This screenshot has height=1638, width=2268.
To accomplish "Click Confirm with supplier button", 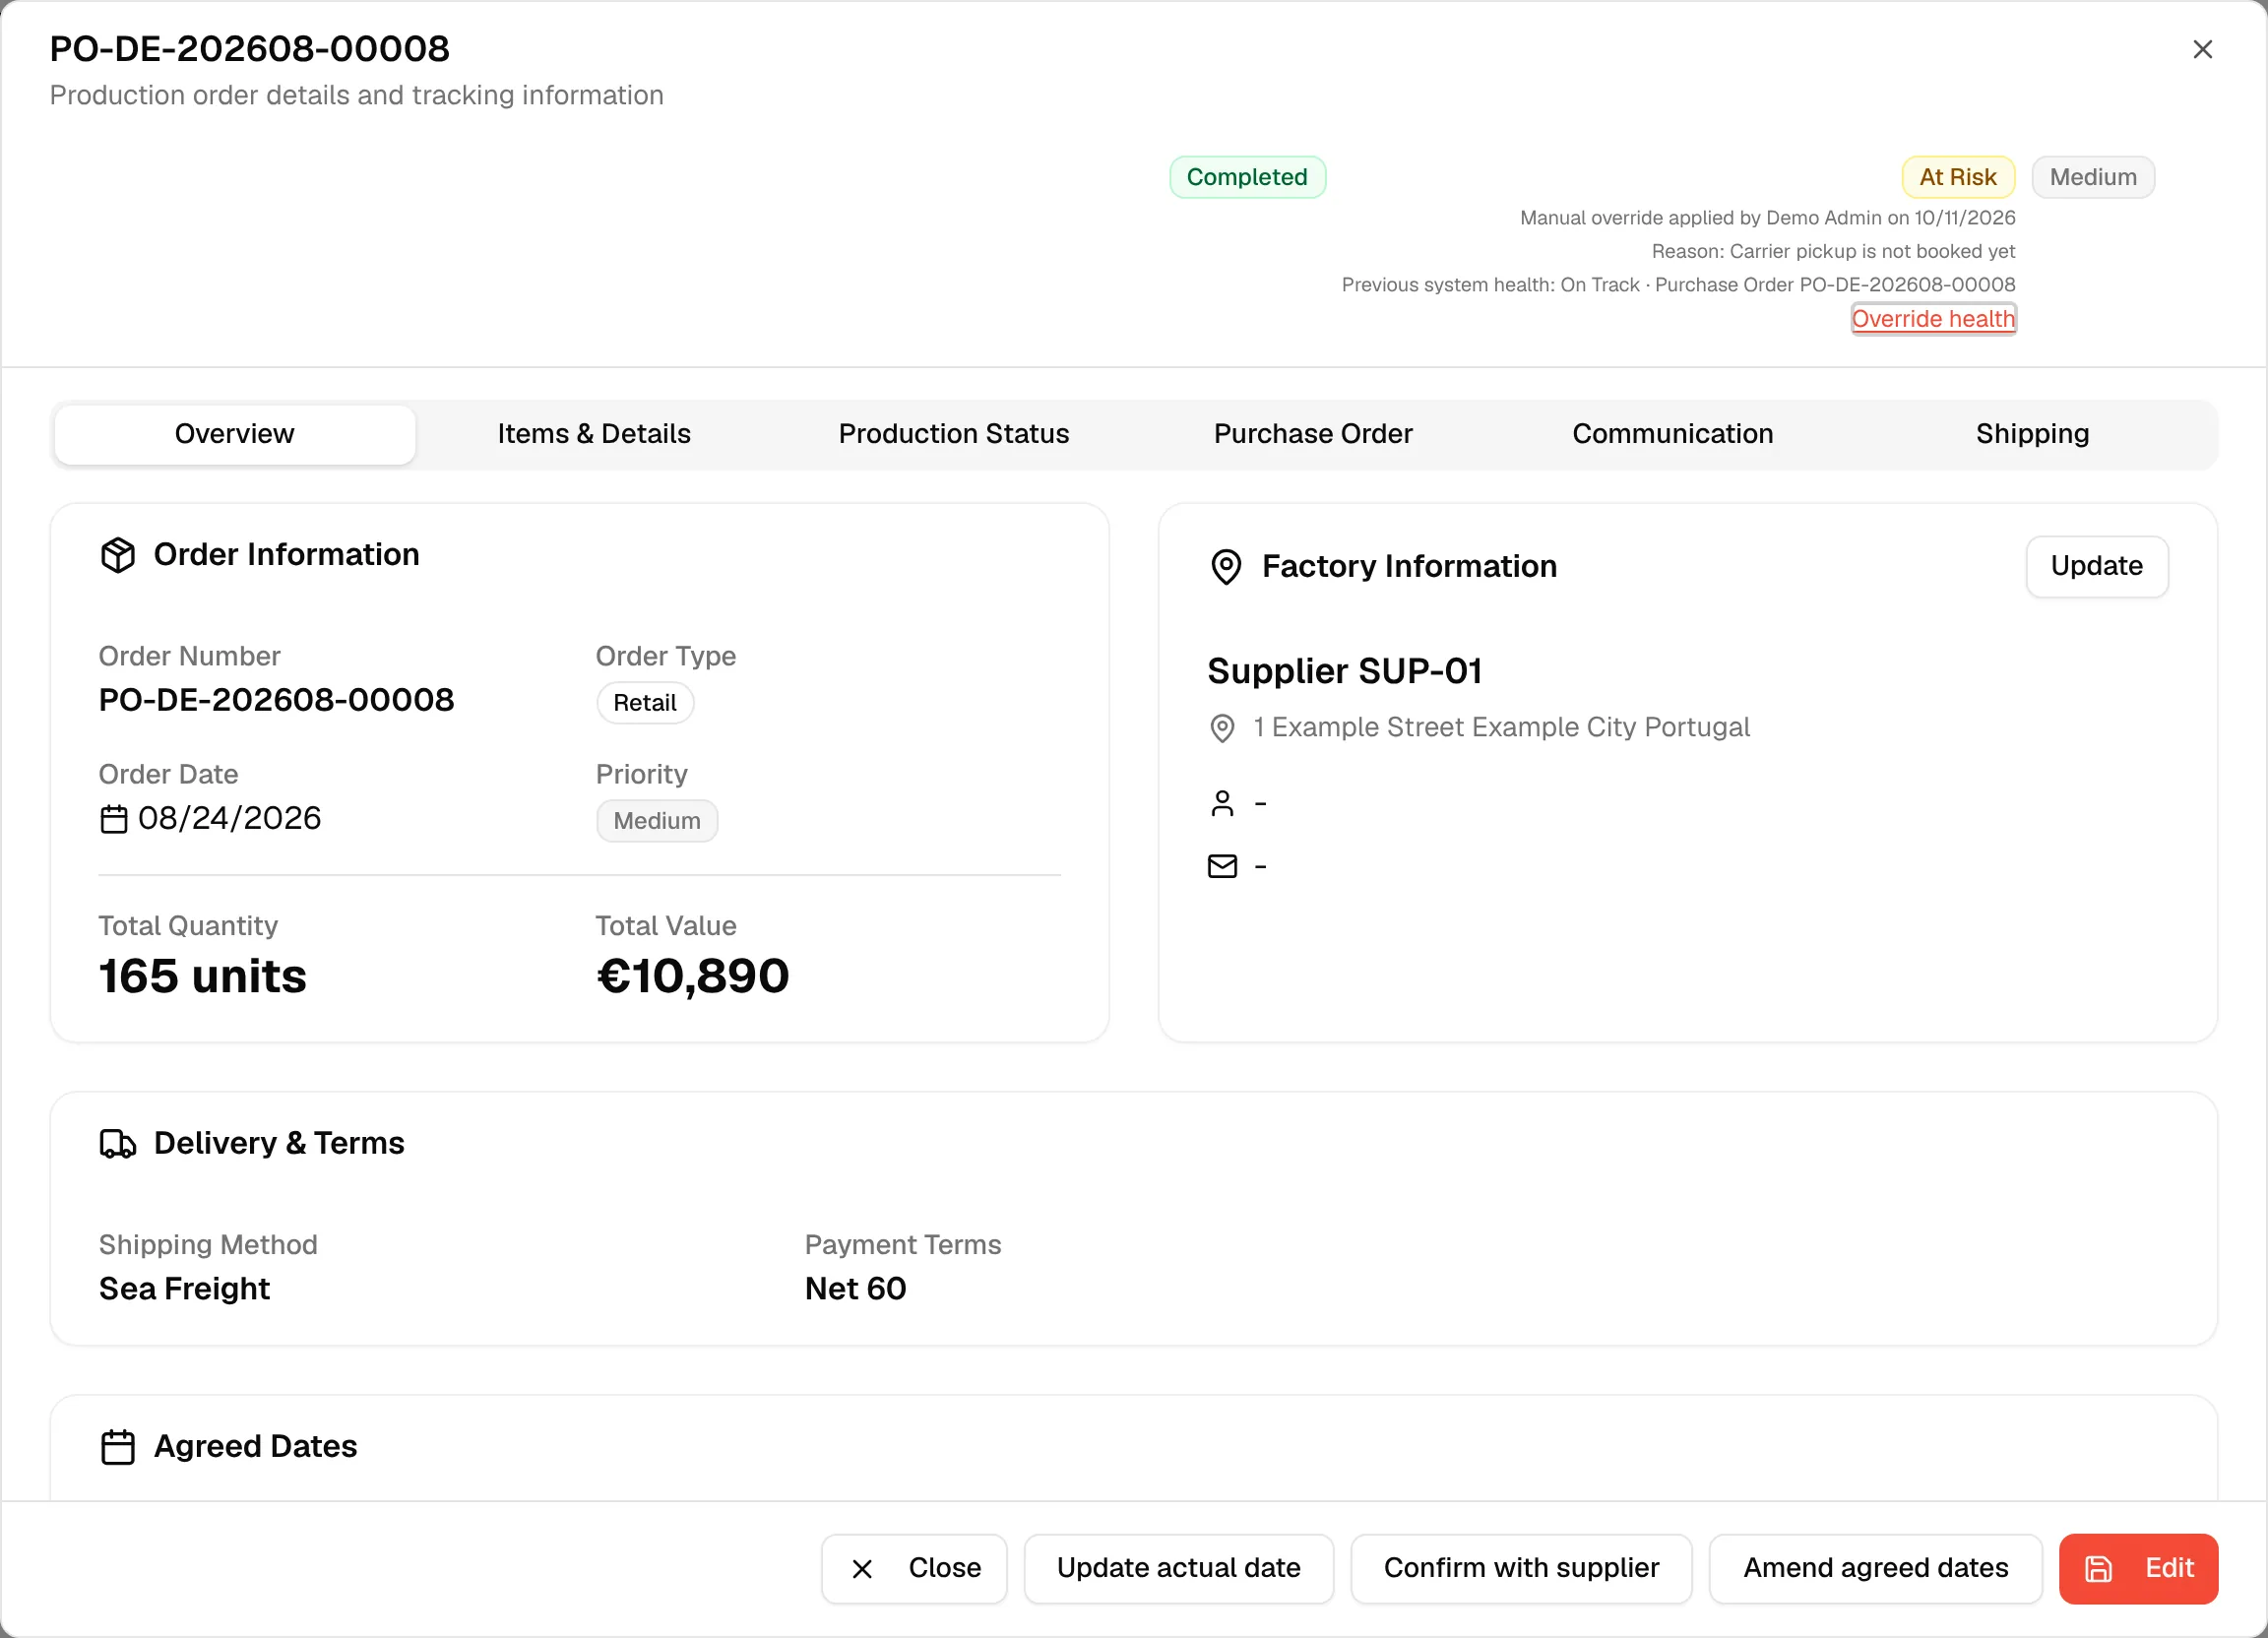I will coord(1521,1568).
